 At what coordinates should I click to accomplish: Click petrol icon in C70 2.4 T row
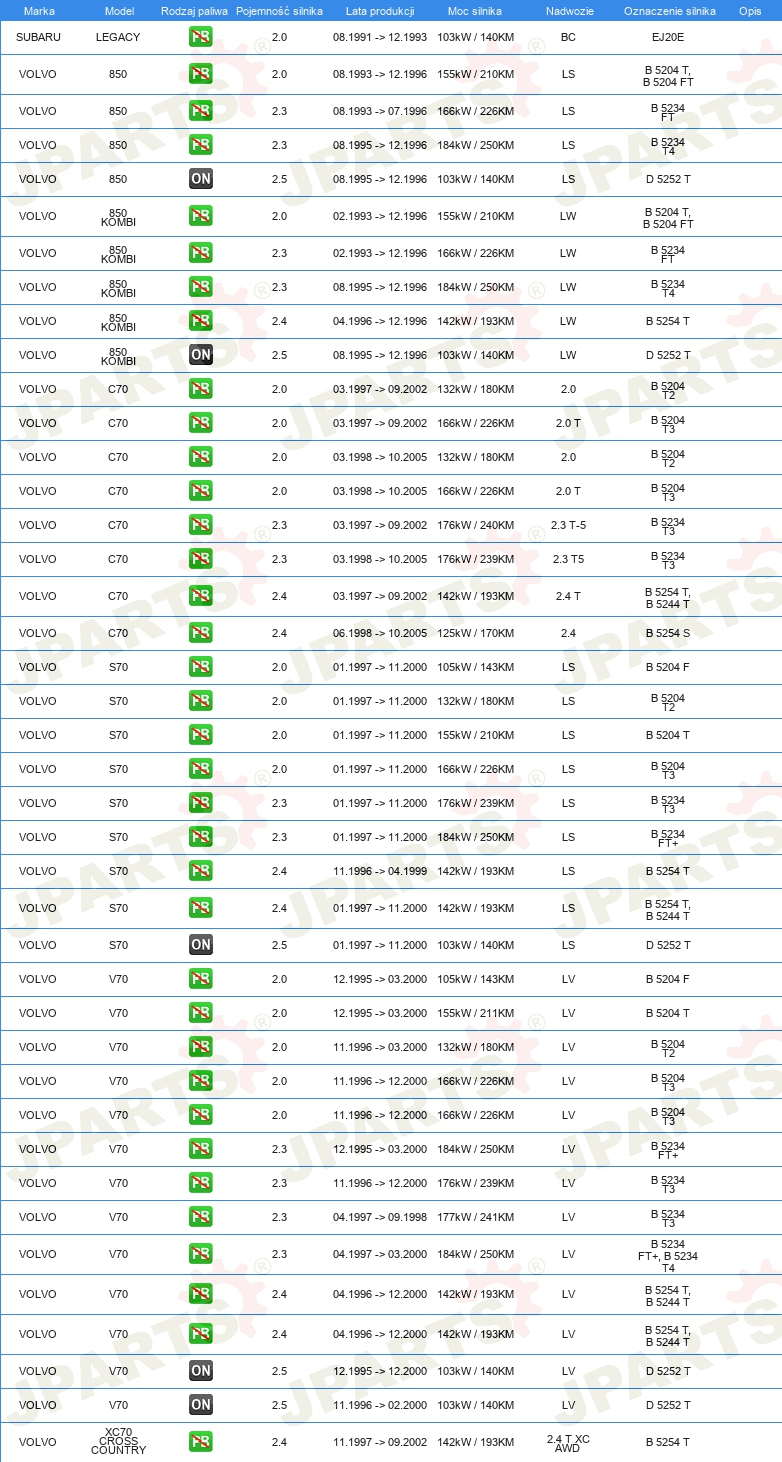point(201,596)
